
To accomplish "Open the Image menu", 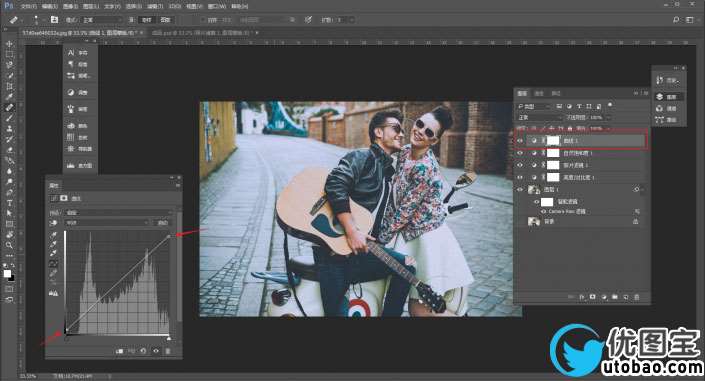I will (x=71, y=6).
